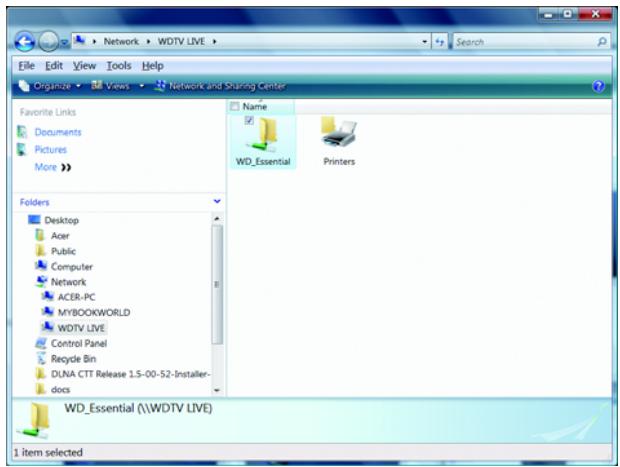Select the WD_Essential shared folder icon
The height and width of the screenshot is (467, 620).
[264, 136]
